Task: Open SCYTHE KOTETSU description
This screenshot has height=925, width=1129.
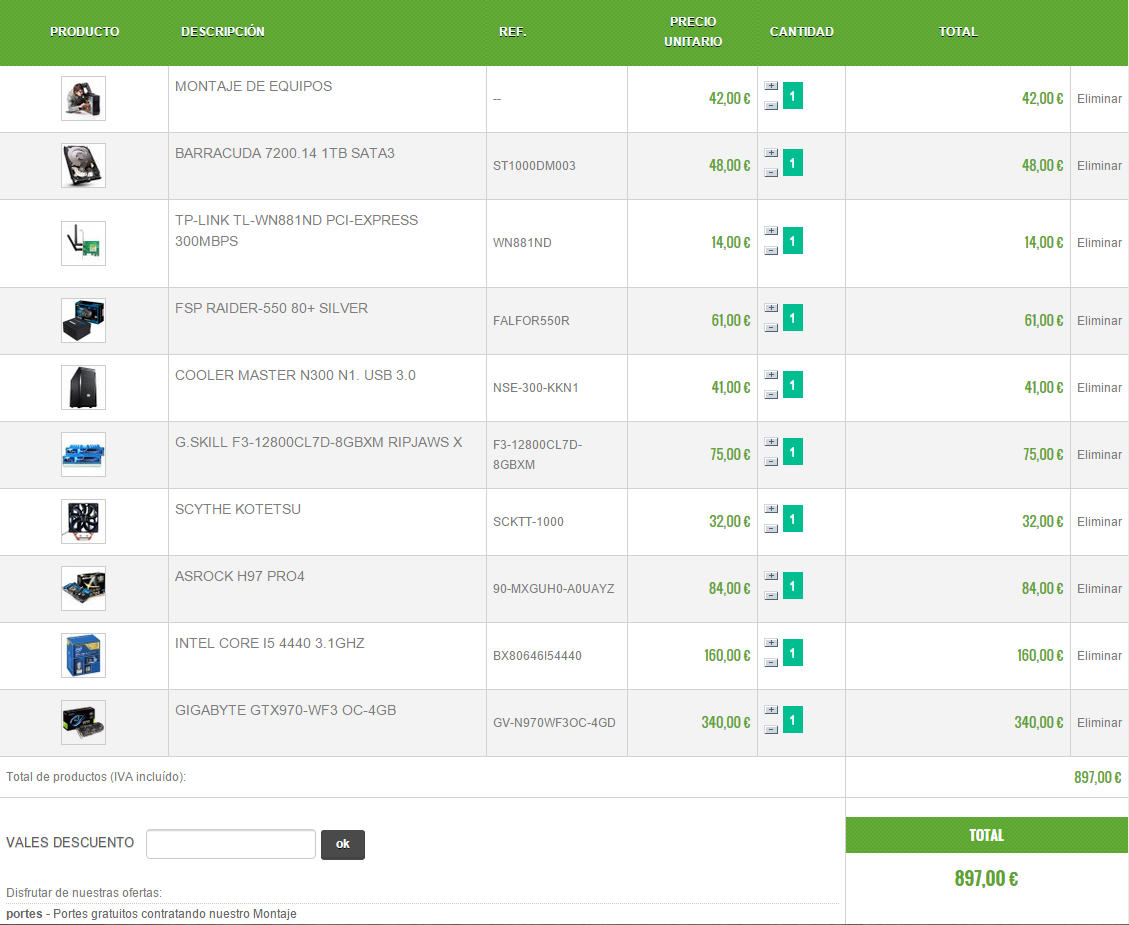Action: click(238, 509)
